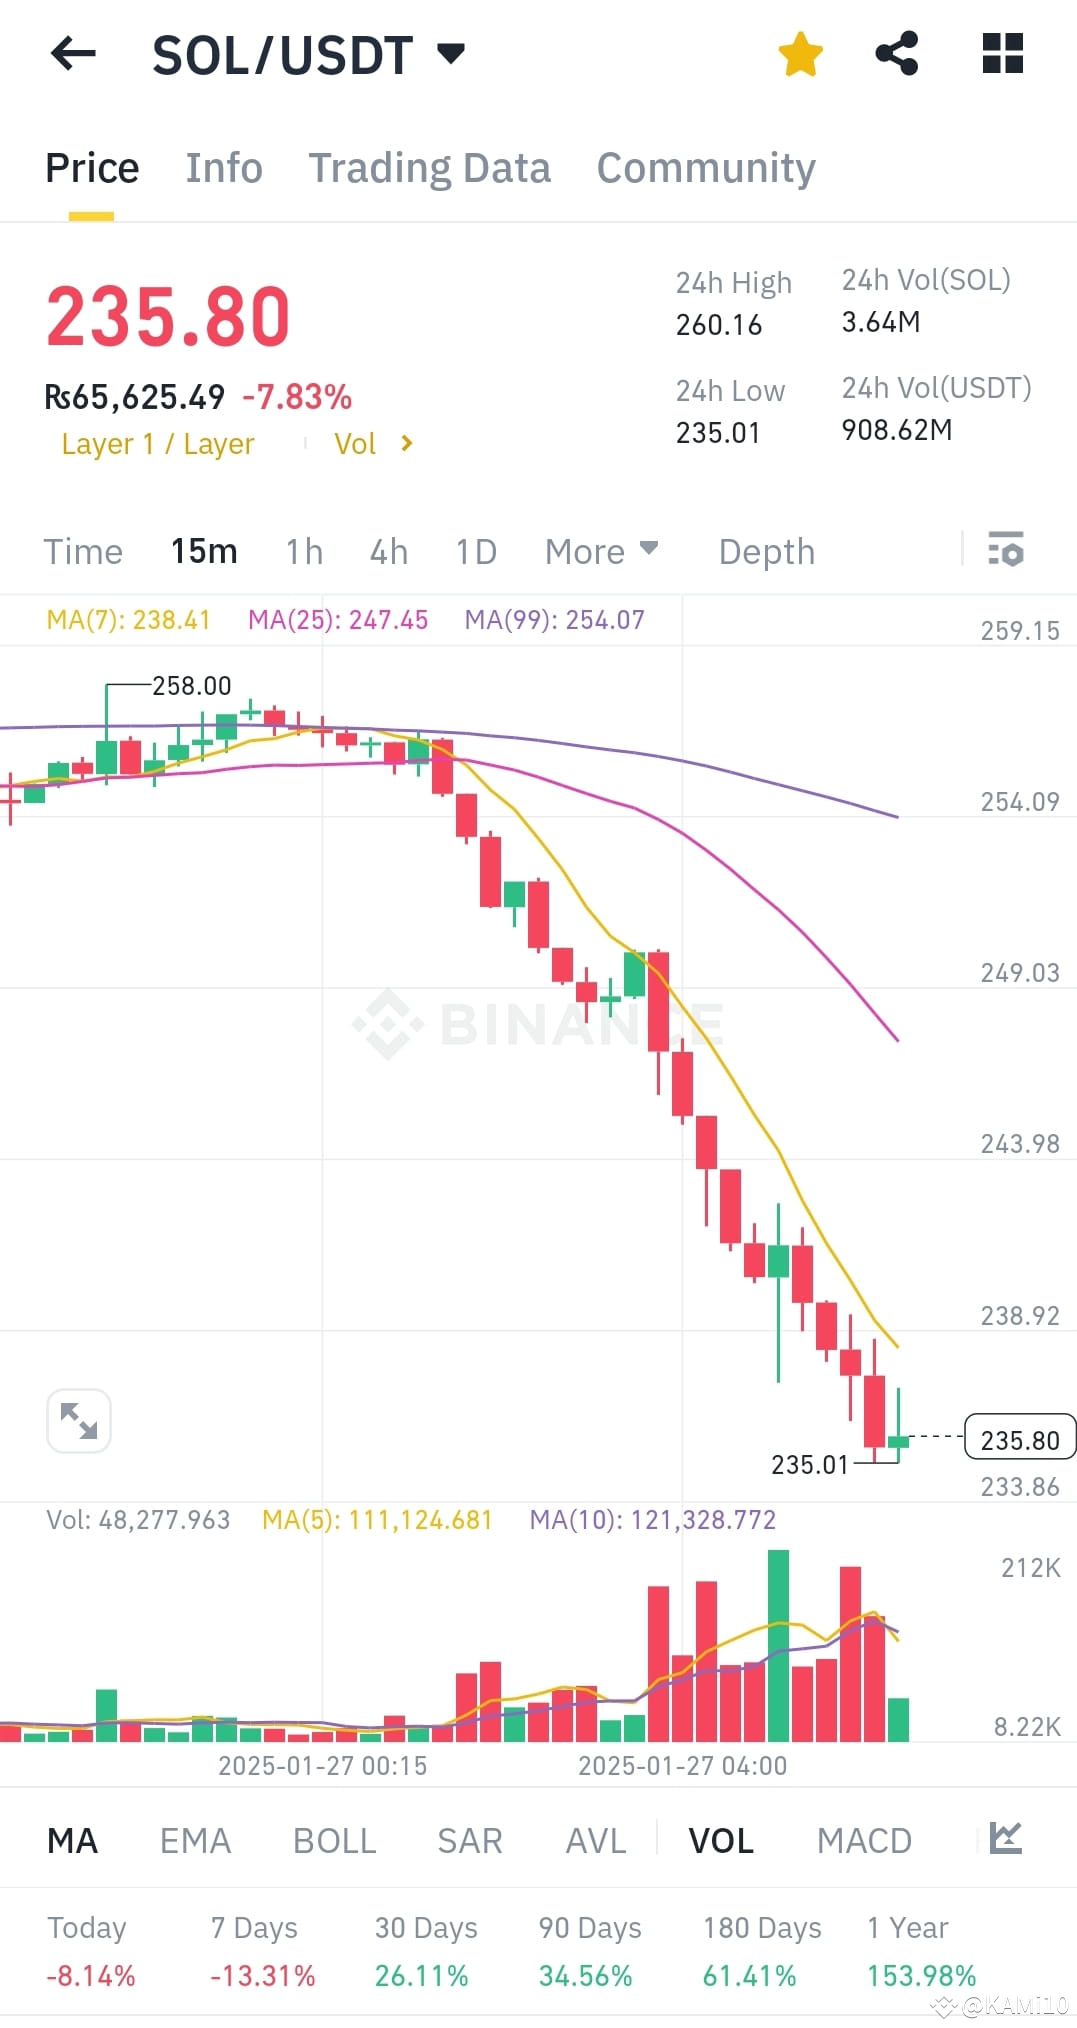Open the Layer 1 / Layer link

click(158, 443)
